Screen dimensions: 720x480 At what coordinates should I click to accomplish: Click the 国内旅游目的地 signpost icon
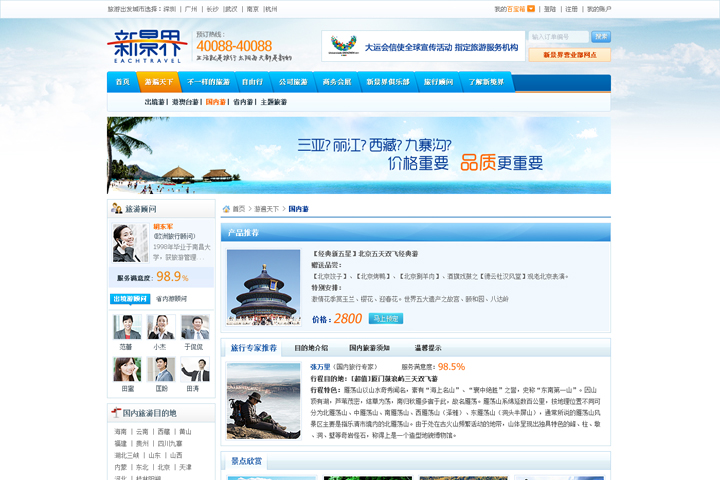(x=116, y=412)
